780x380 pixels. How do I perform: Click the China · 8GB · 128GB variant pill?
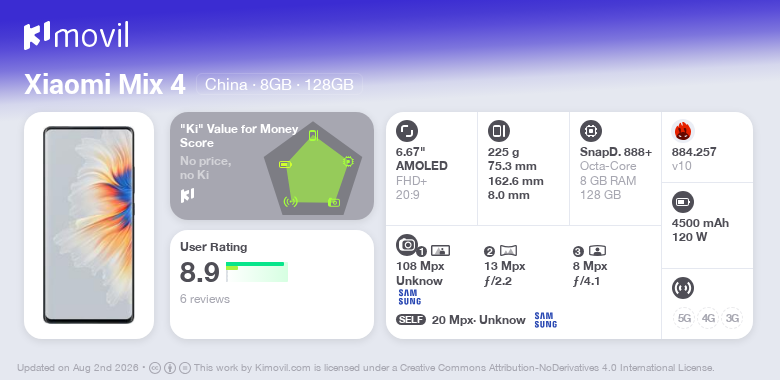coord(280,85)
